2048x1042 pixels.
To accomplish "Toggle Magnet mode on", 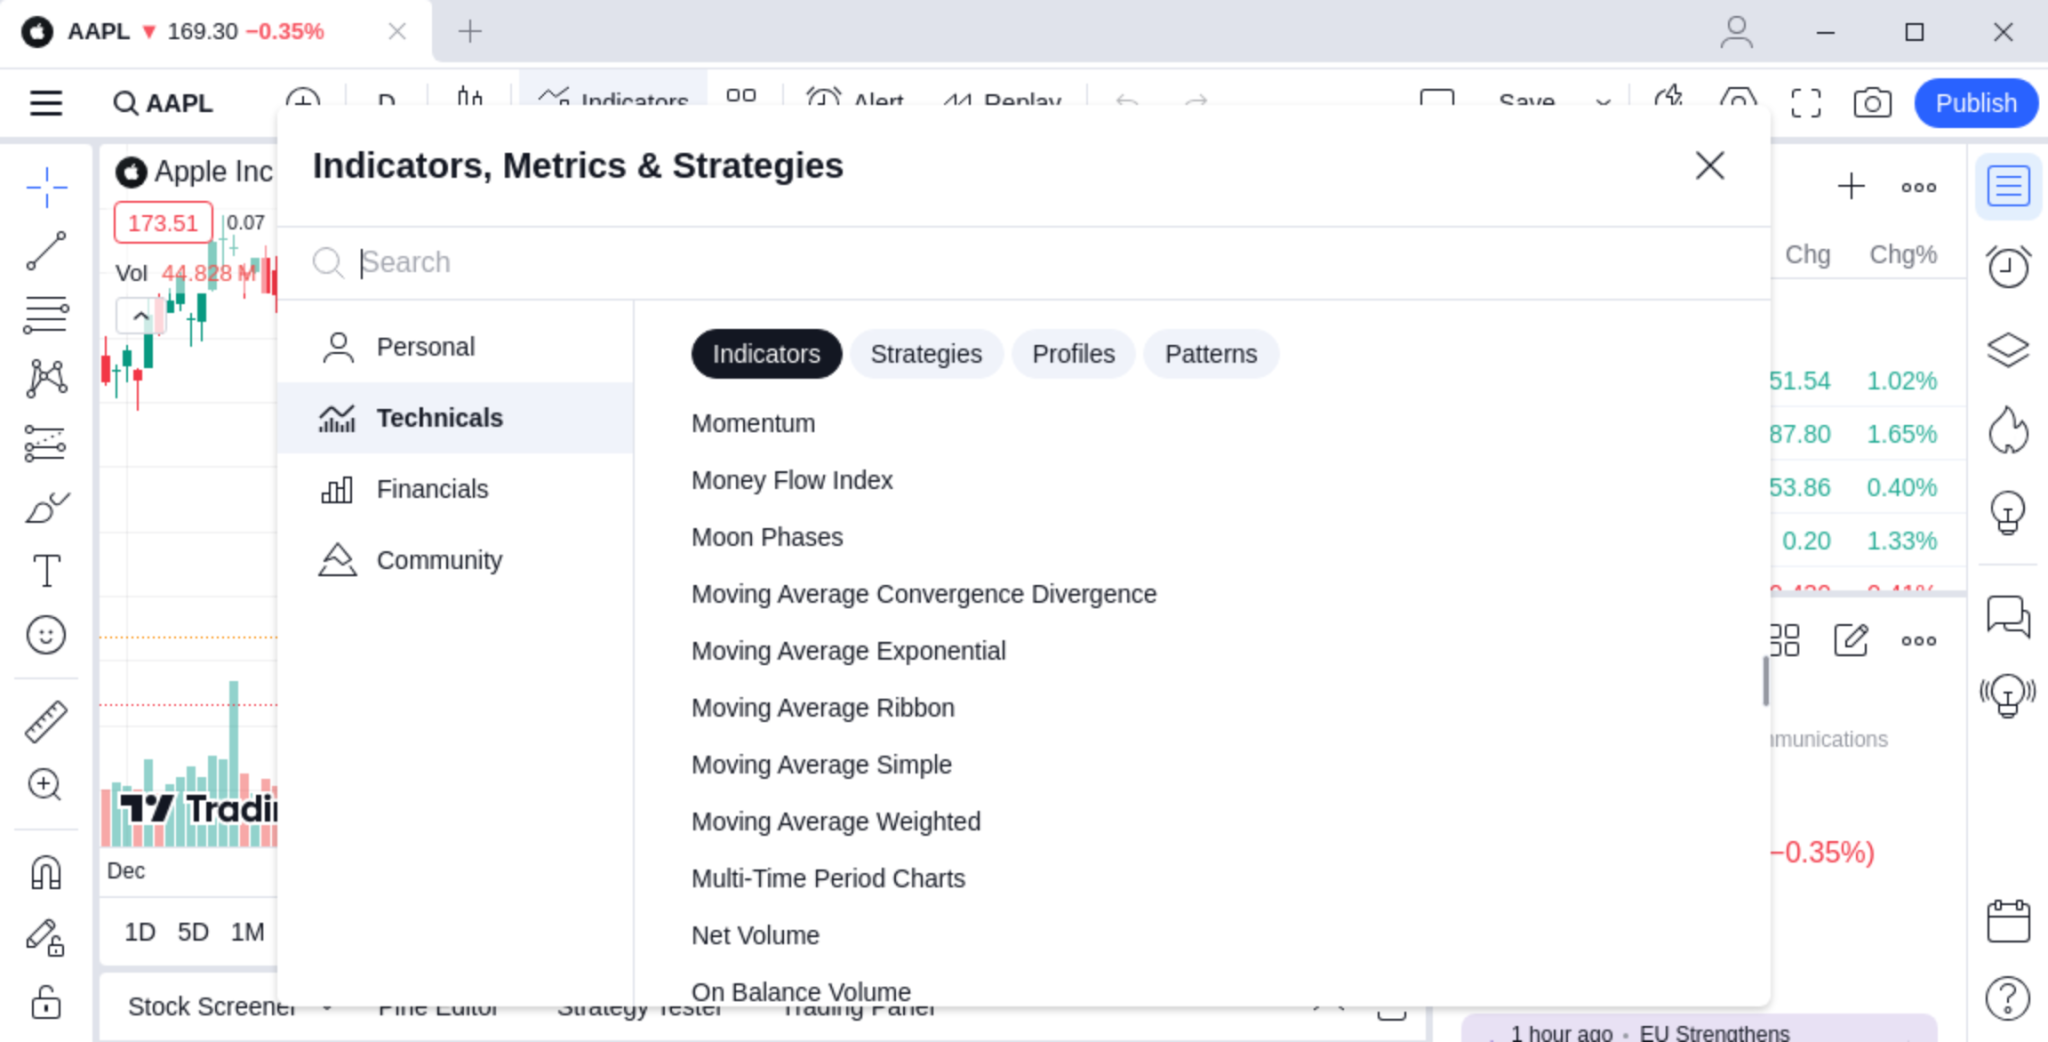I will point(46,872).
